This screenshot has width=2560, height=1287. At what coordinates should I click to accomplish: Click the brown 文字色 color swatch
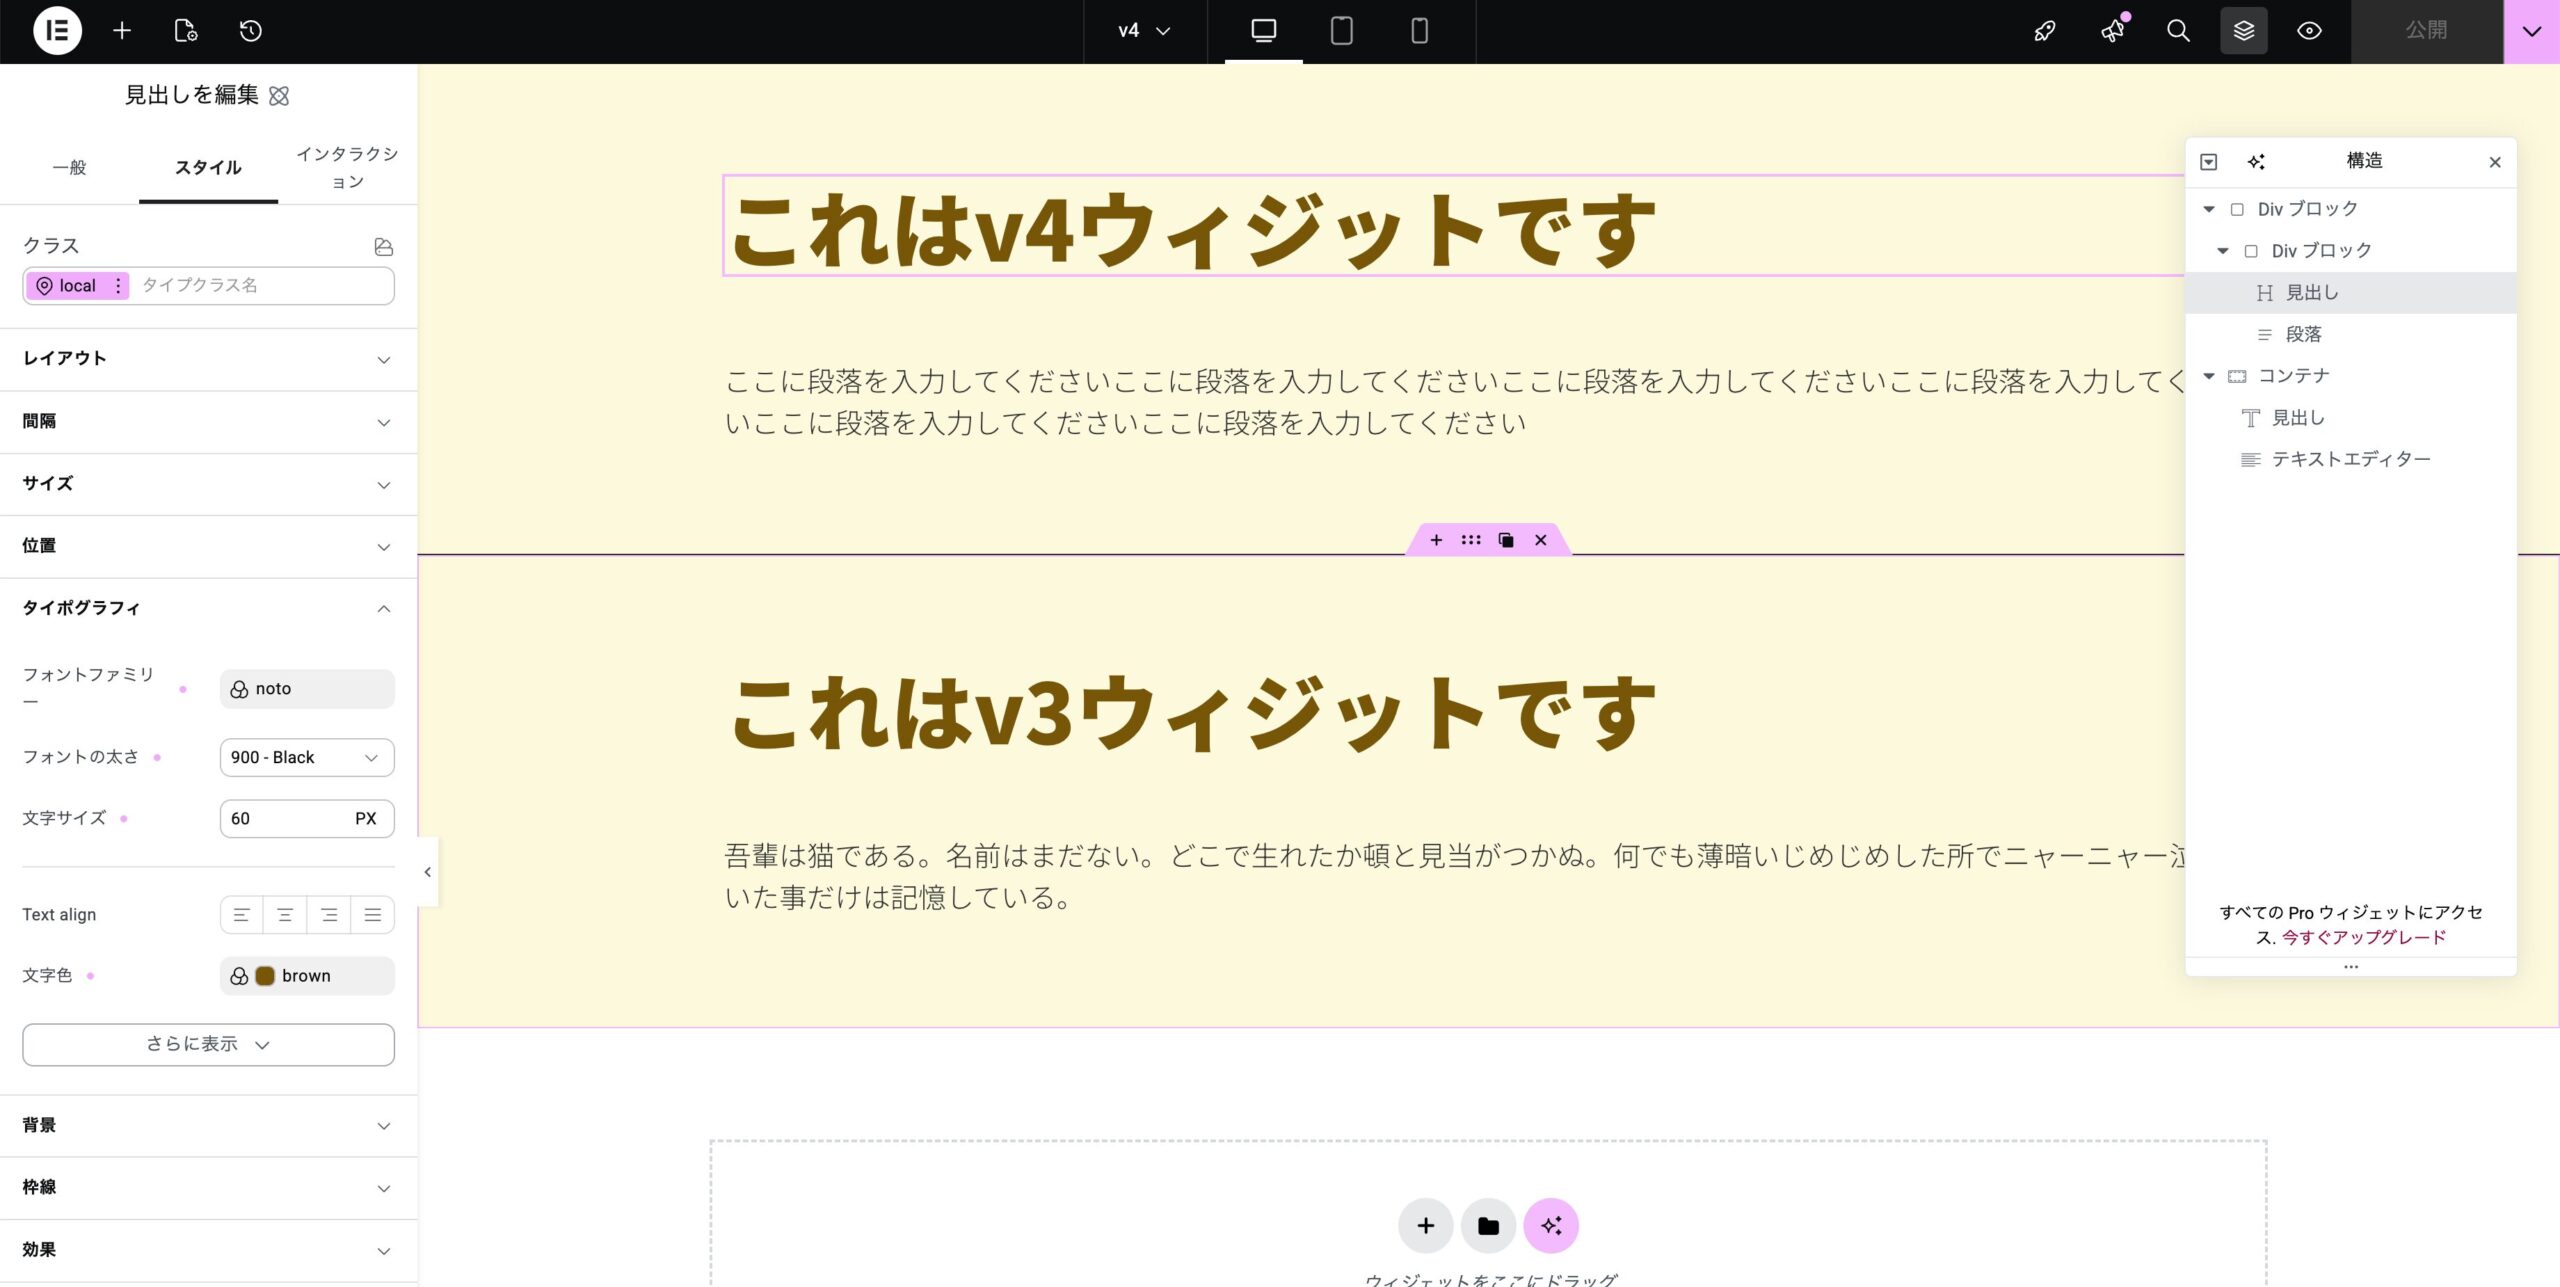point(265,975)
